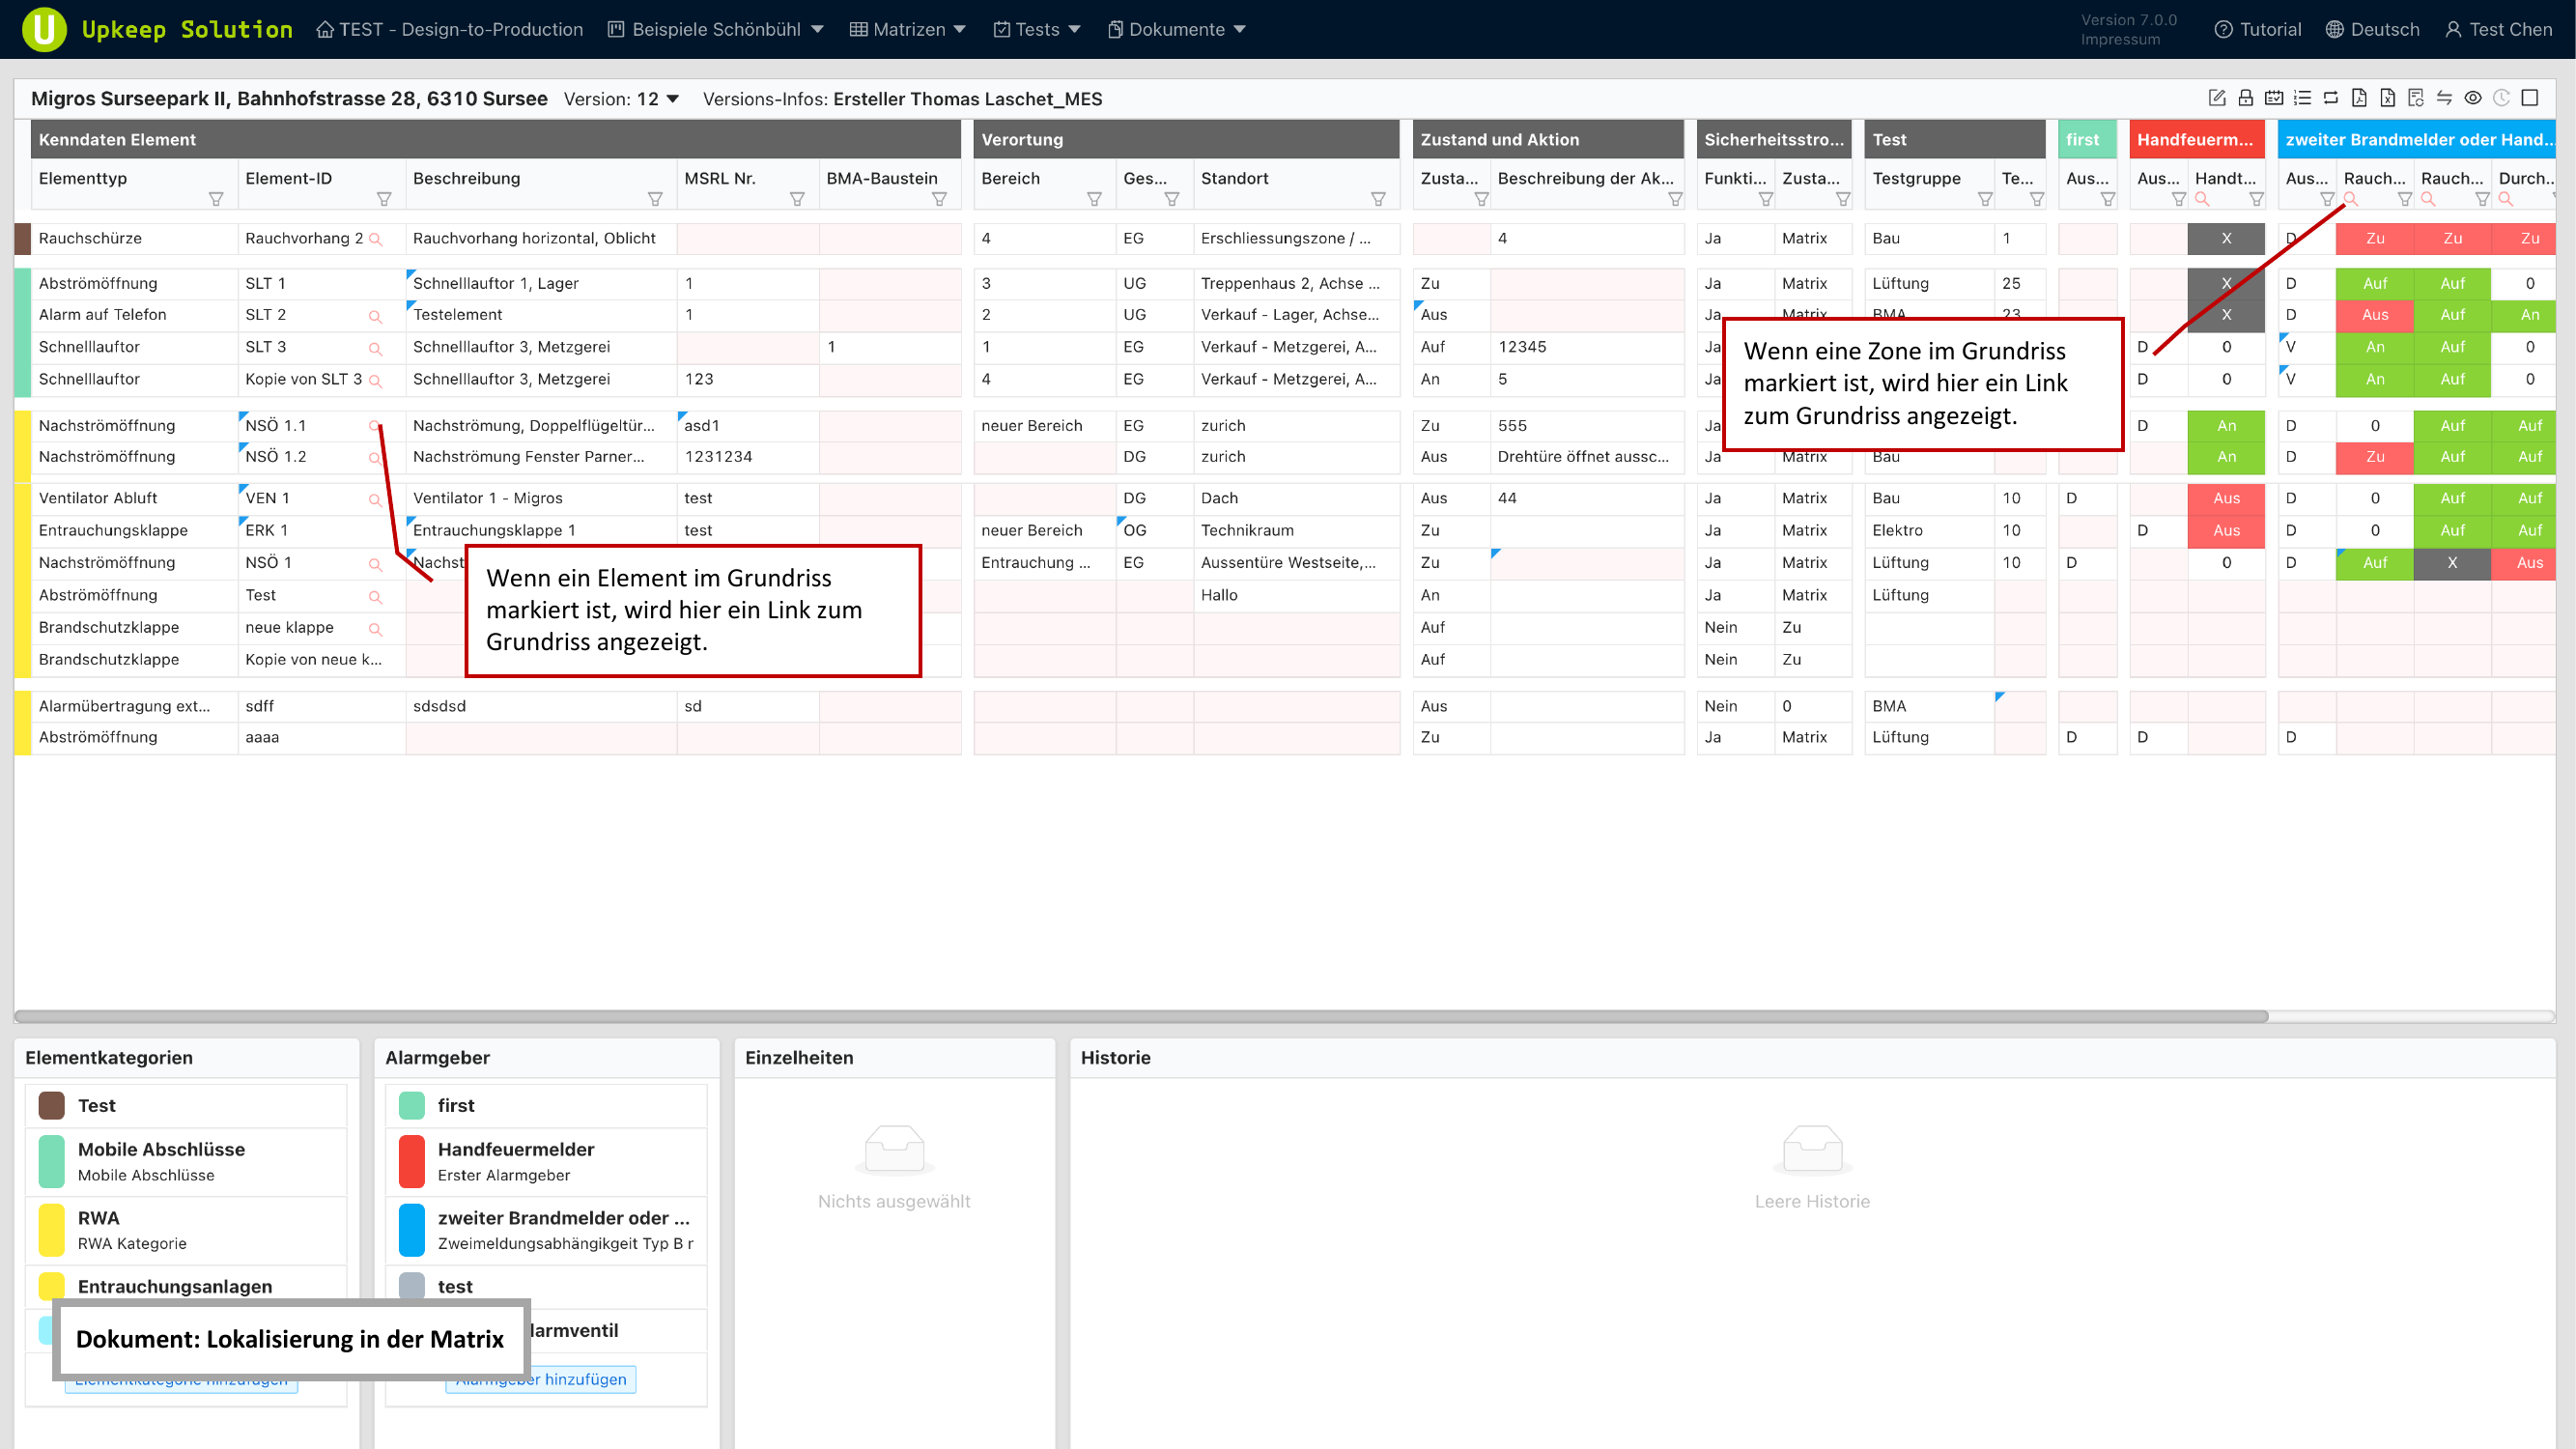Click the horizontal scrollbar below the matrix
Image resolution: width=2576 pixels, height=1449 pixels.
[x=1140, y=1016]
